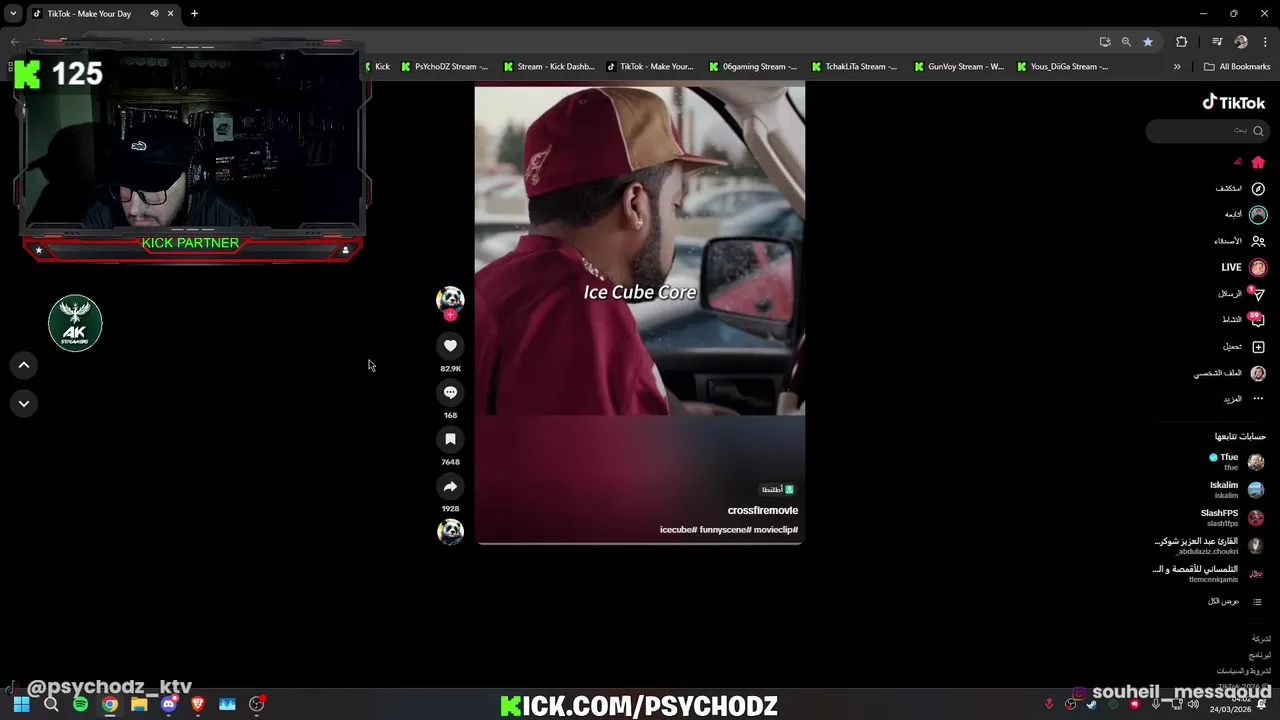Open Windows taskbar search
The width and height of the screenshot is (1280, 720).
click(51, 704)
